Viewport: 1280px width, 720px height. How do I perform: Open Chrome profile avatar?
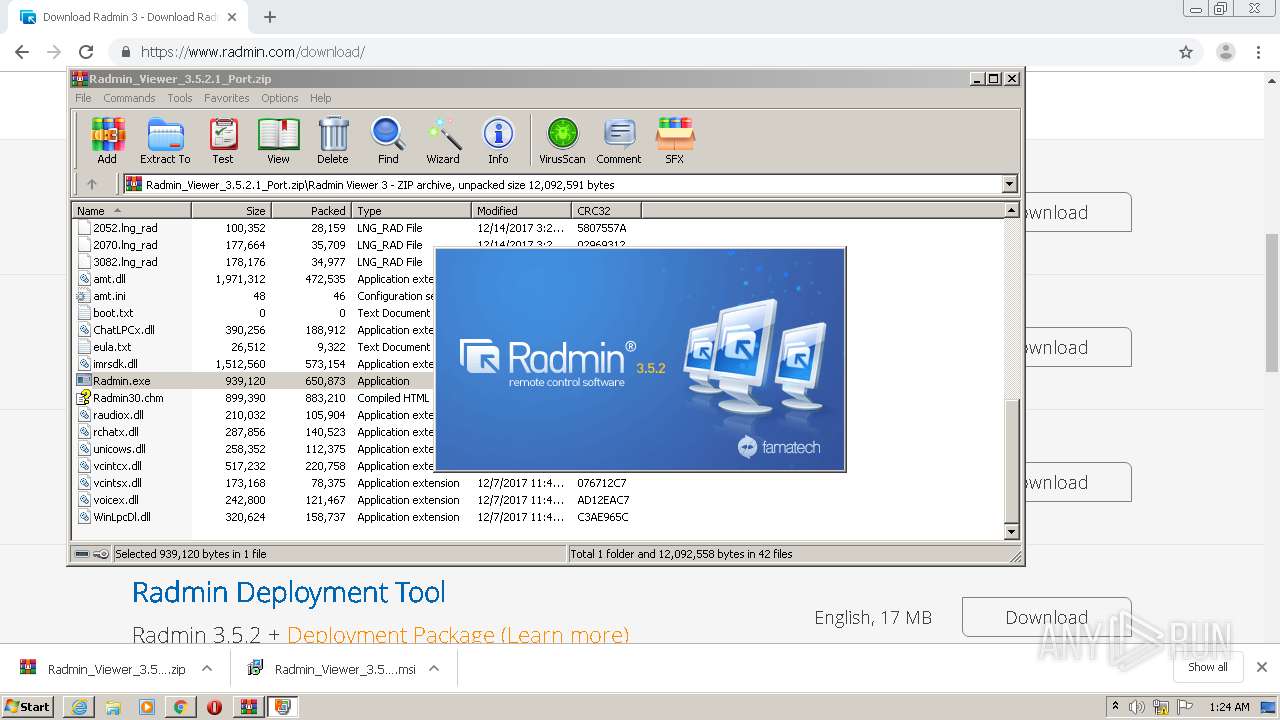[1225, 52]
